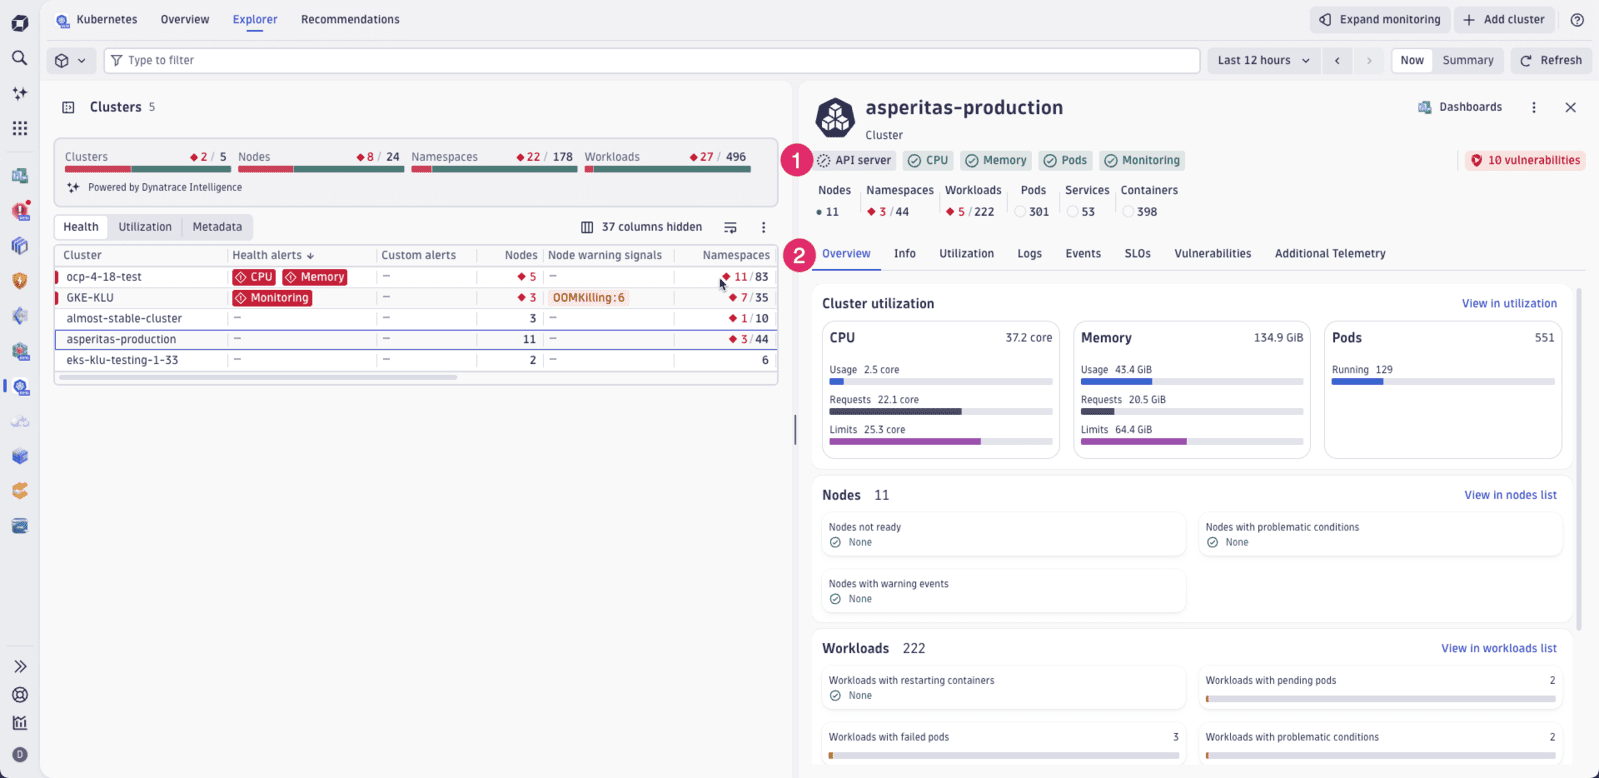Click the OOMKilling:6 warning signal
The width and height of the screenshot is (1599, 778).
click(x=588, y=298)
